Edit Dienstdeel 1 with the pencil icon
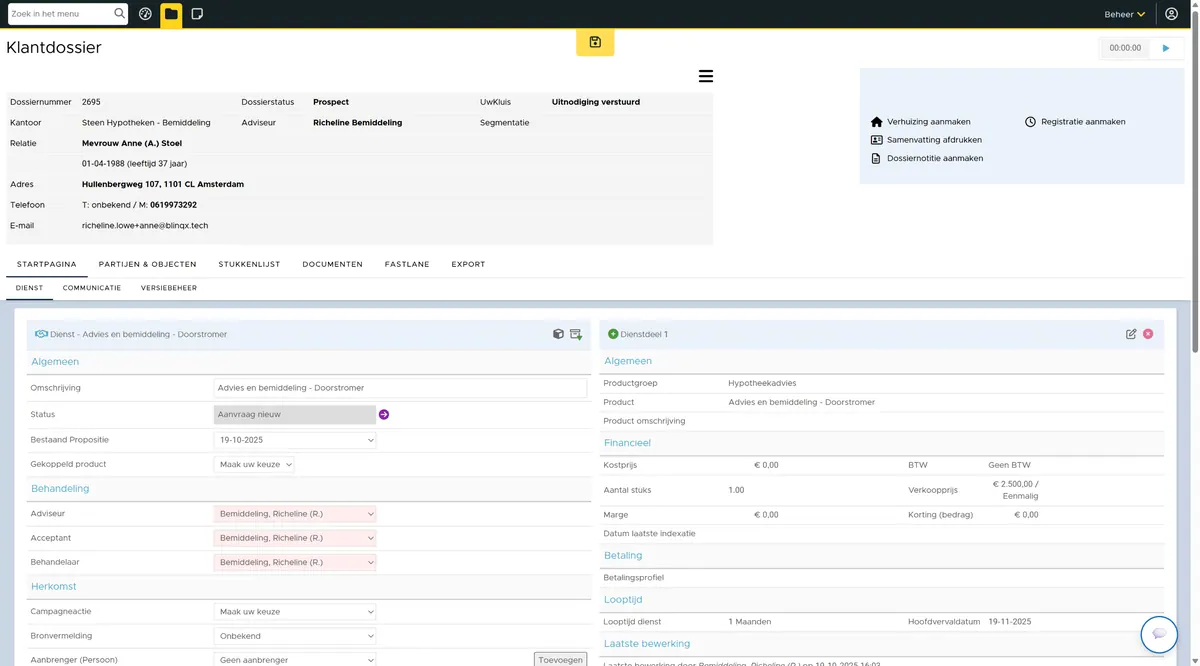 1131,334
